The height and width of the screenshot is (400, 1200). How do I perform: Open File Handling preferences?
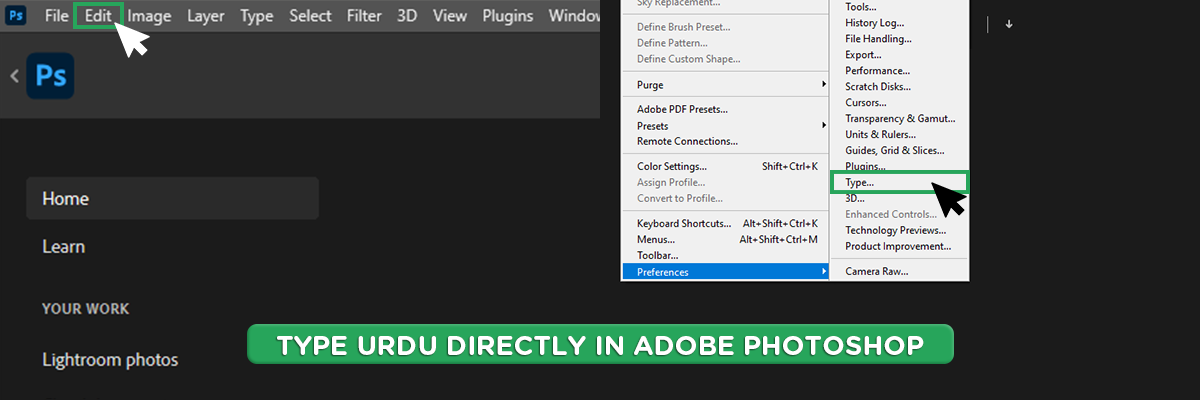pos(878,39)
